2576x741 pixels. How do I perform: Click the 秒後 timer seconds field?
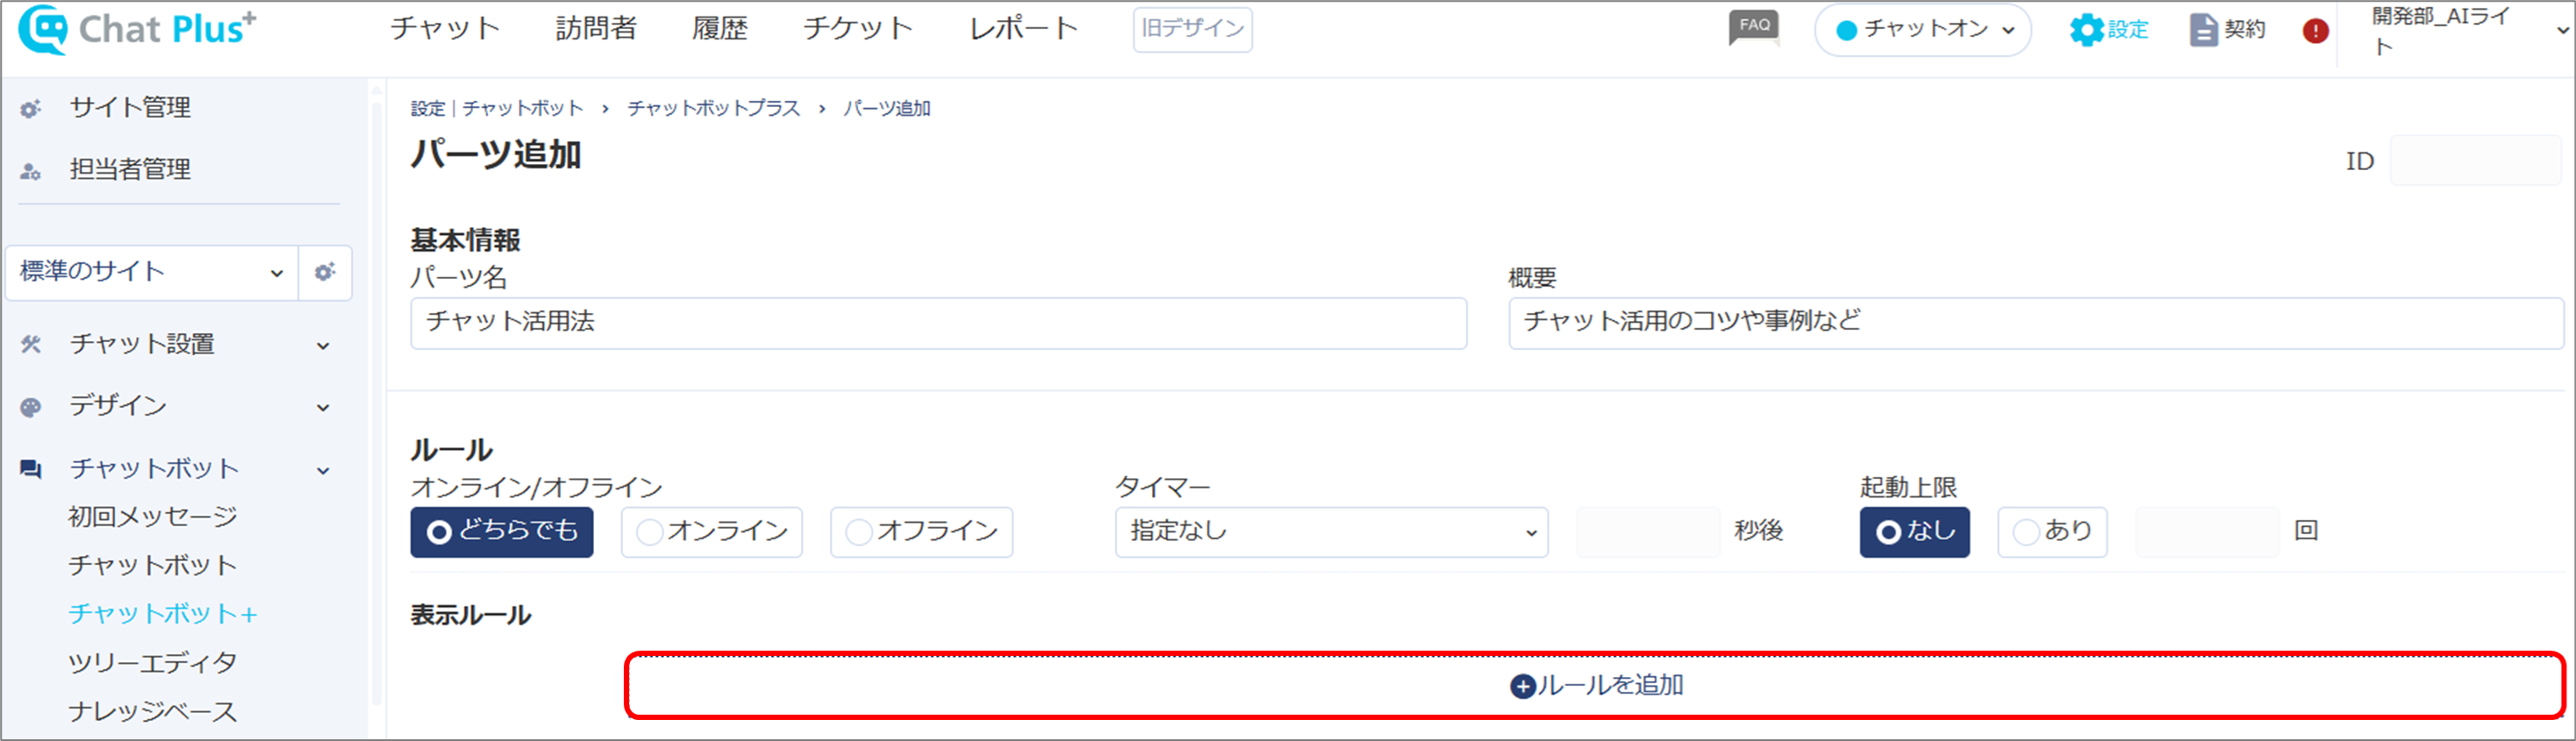pos(1648,531)
